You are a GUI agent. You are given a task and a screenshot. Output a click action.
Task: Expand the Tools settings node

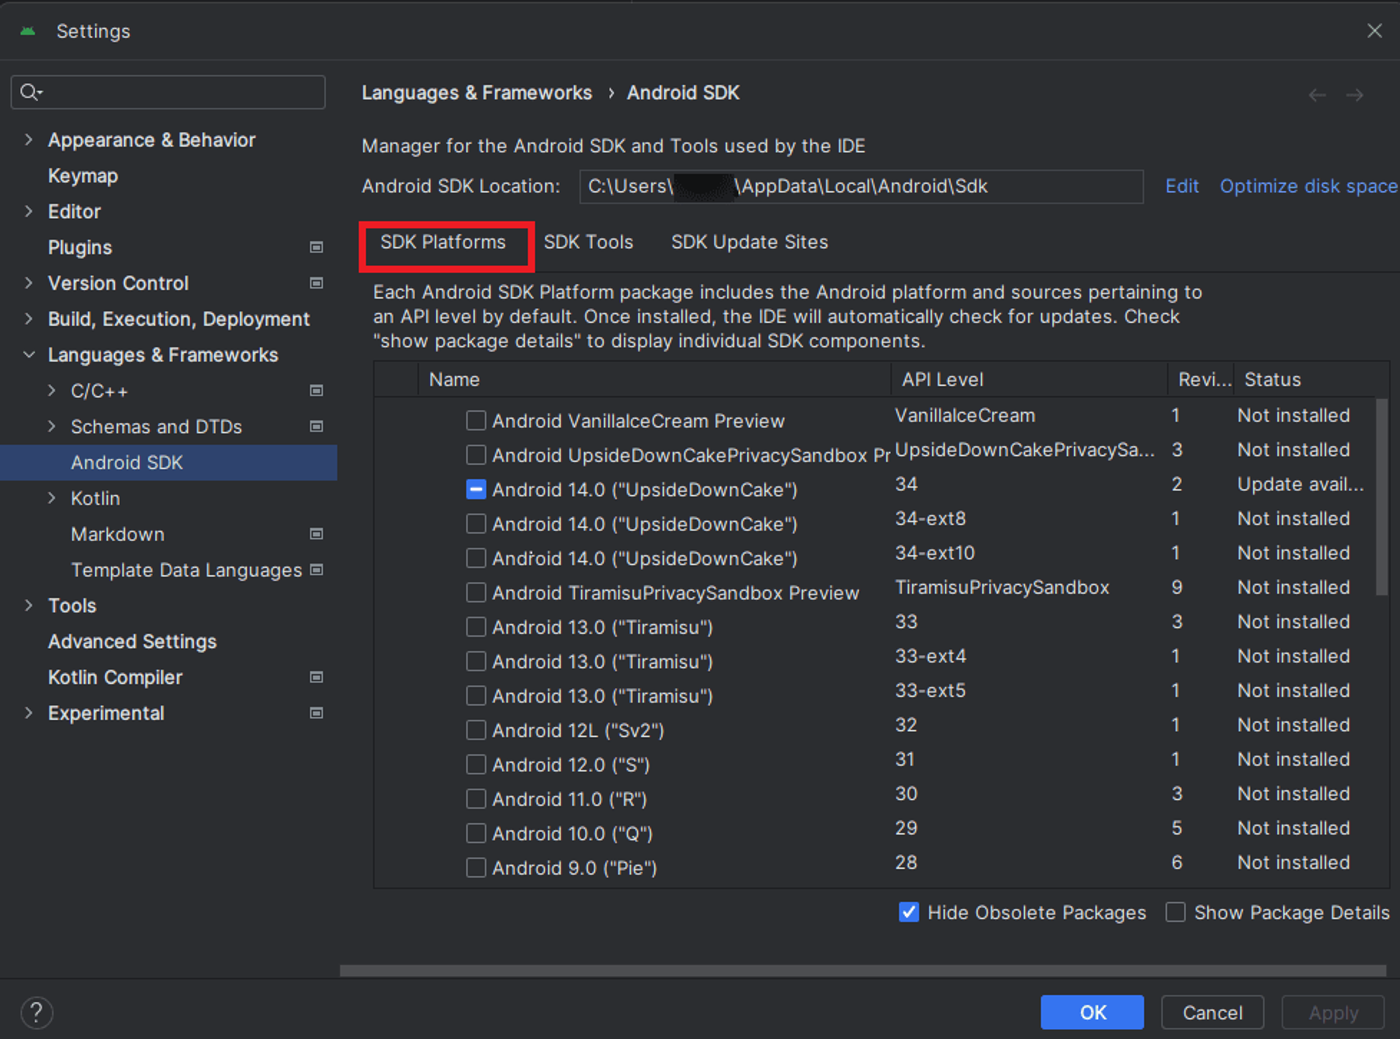[x=28, y=605]
